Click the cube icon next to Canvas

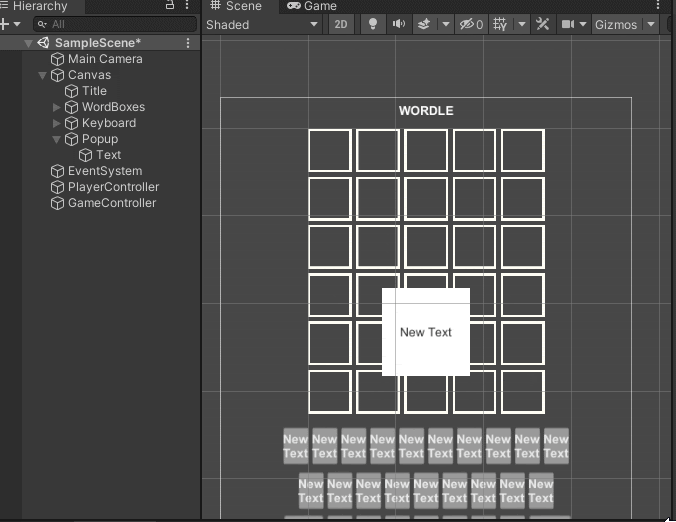point(57,75)
